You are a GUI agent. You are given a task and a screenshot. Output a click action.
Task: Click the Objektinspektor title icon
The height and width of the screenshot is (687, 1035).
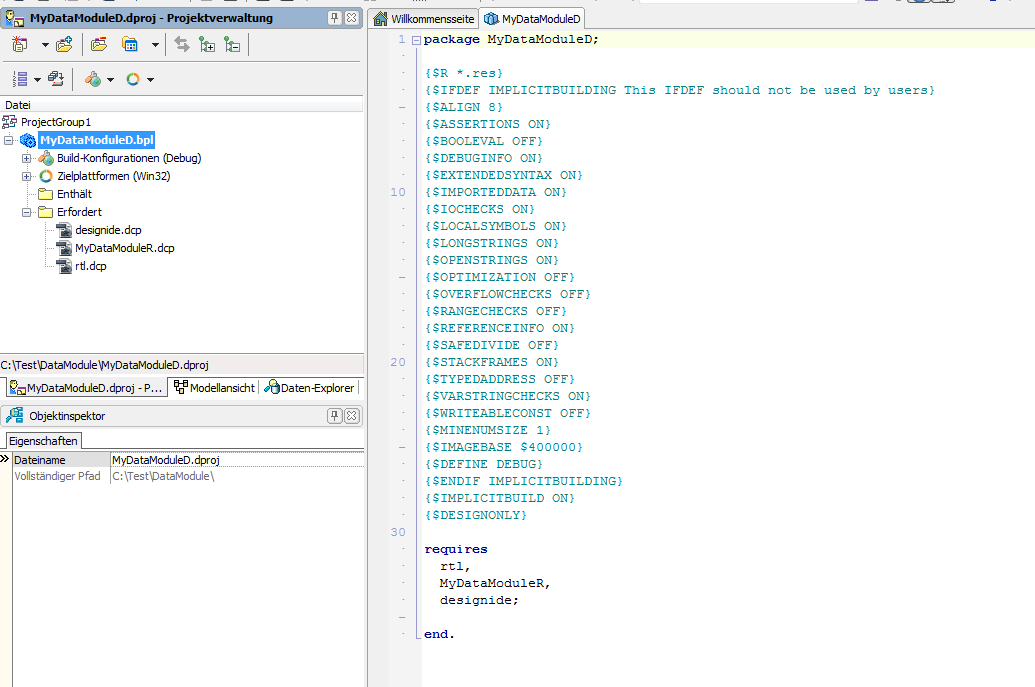(x=15, y=416)
